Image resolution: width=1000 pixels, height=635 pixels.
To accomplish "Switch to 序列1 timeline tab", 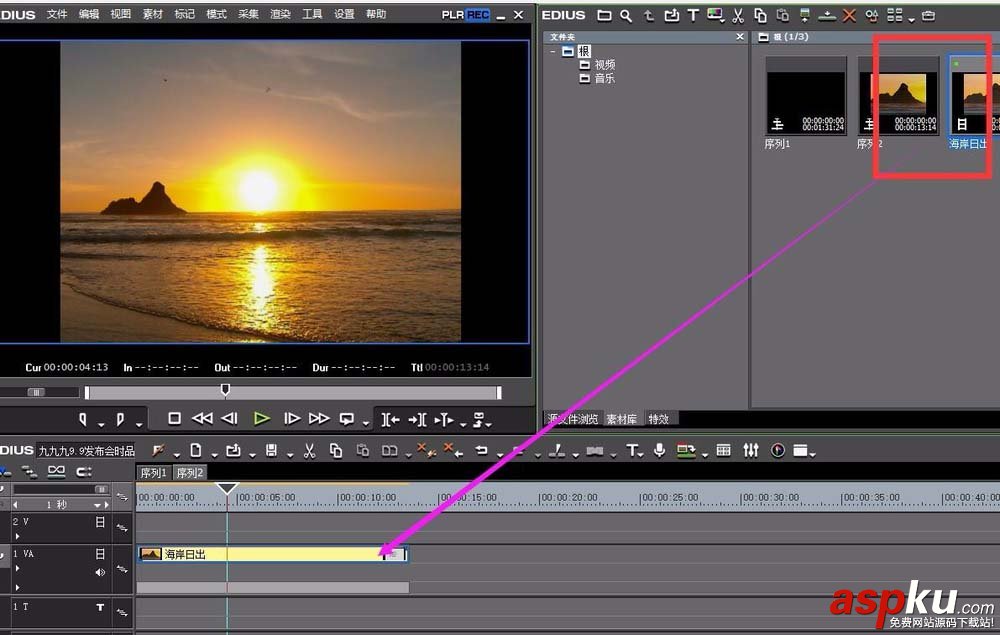I will point(153,472).
